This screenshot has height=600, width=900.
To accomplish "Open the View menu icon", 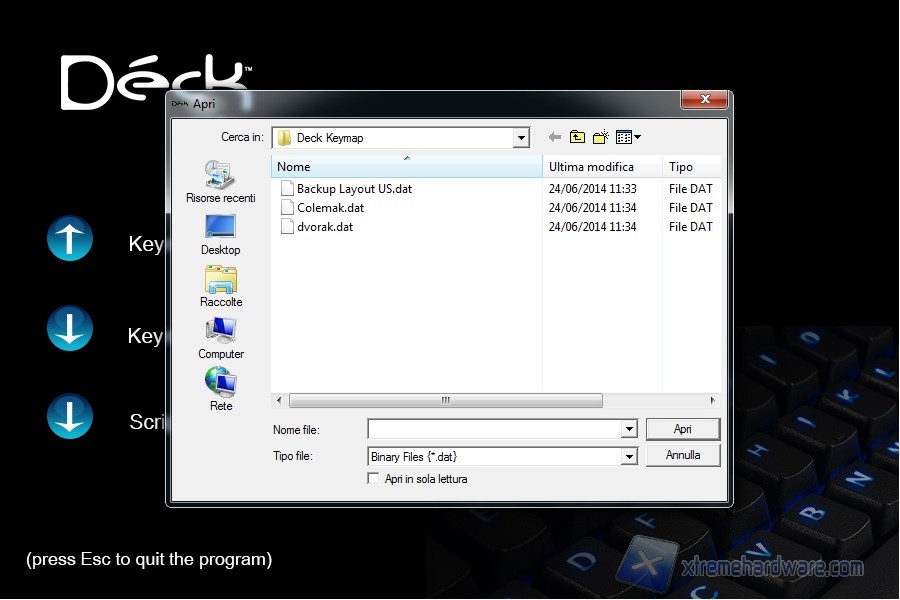I will click(x=628, y=137).
